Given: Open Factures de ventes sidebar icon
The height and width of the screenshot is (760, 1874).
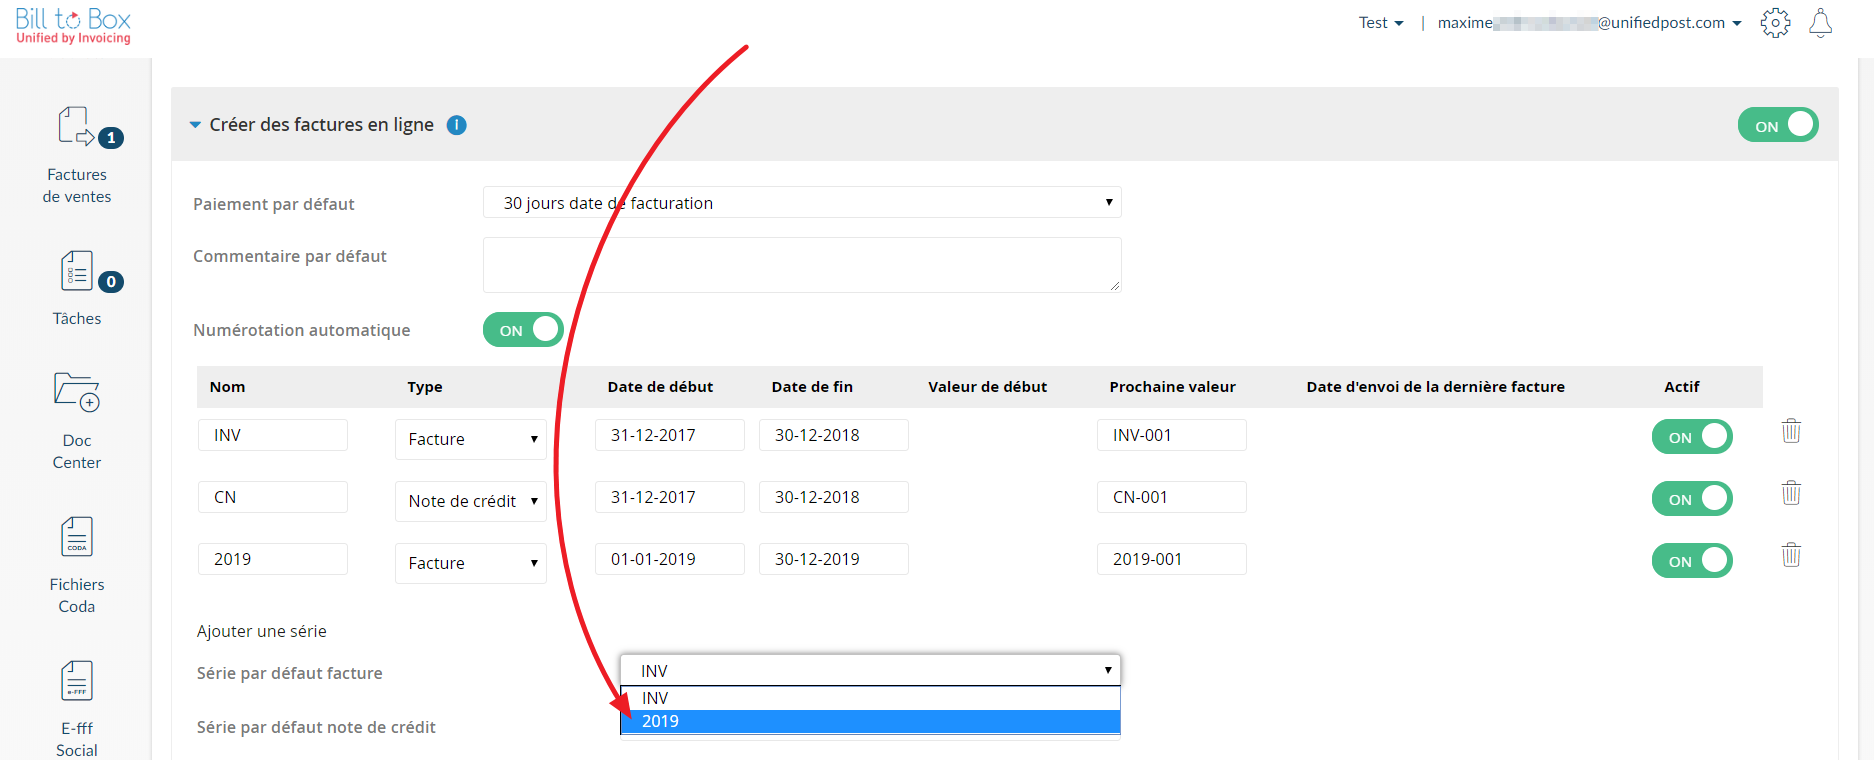Looking at the screenshot, I should [x=77, y=128].
